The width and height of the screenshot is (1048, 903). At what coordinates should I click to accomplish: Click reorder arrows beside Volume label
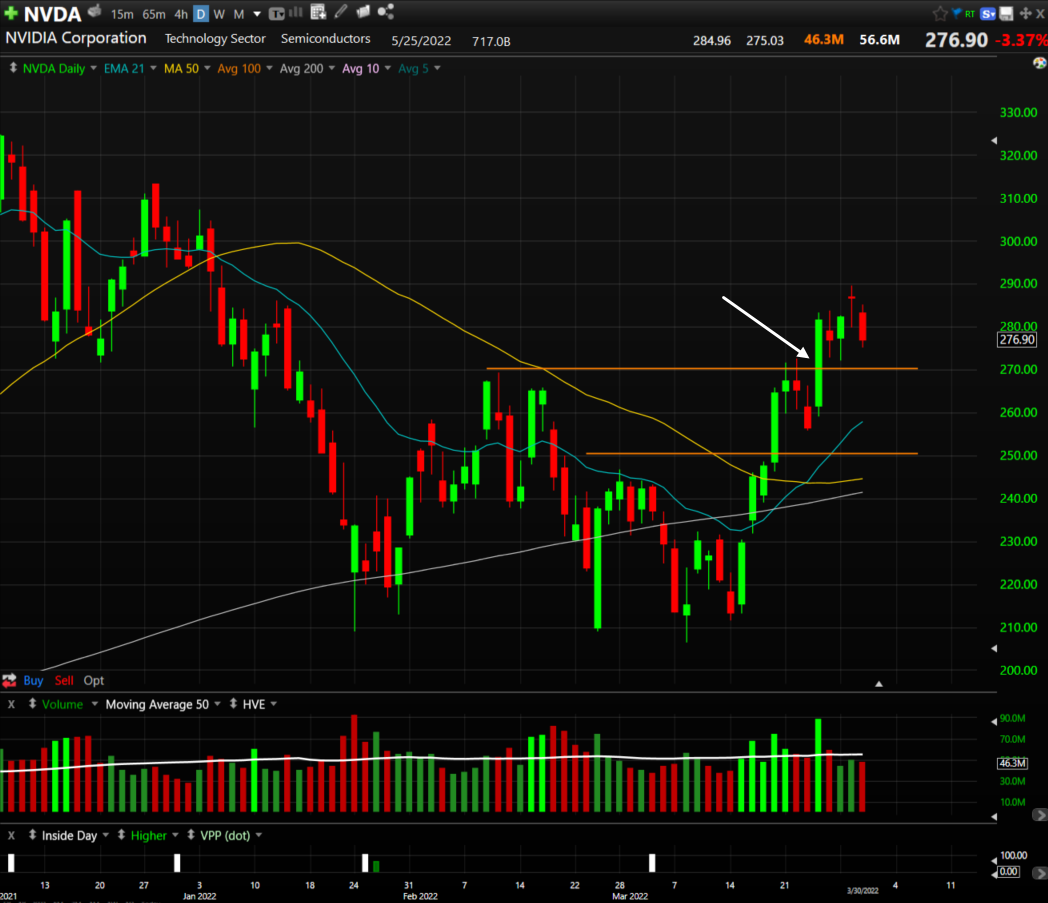[x=32, y=704]
